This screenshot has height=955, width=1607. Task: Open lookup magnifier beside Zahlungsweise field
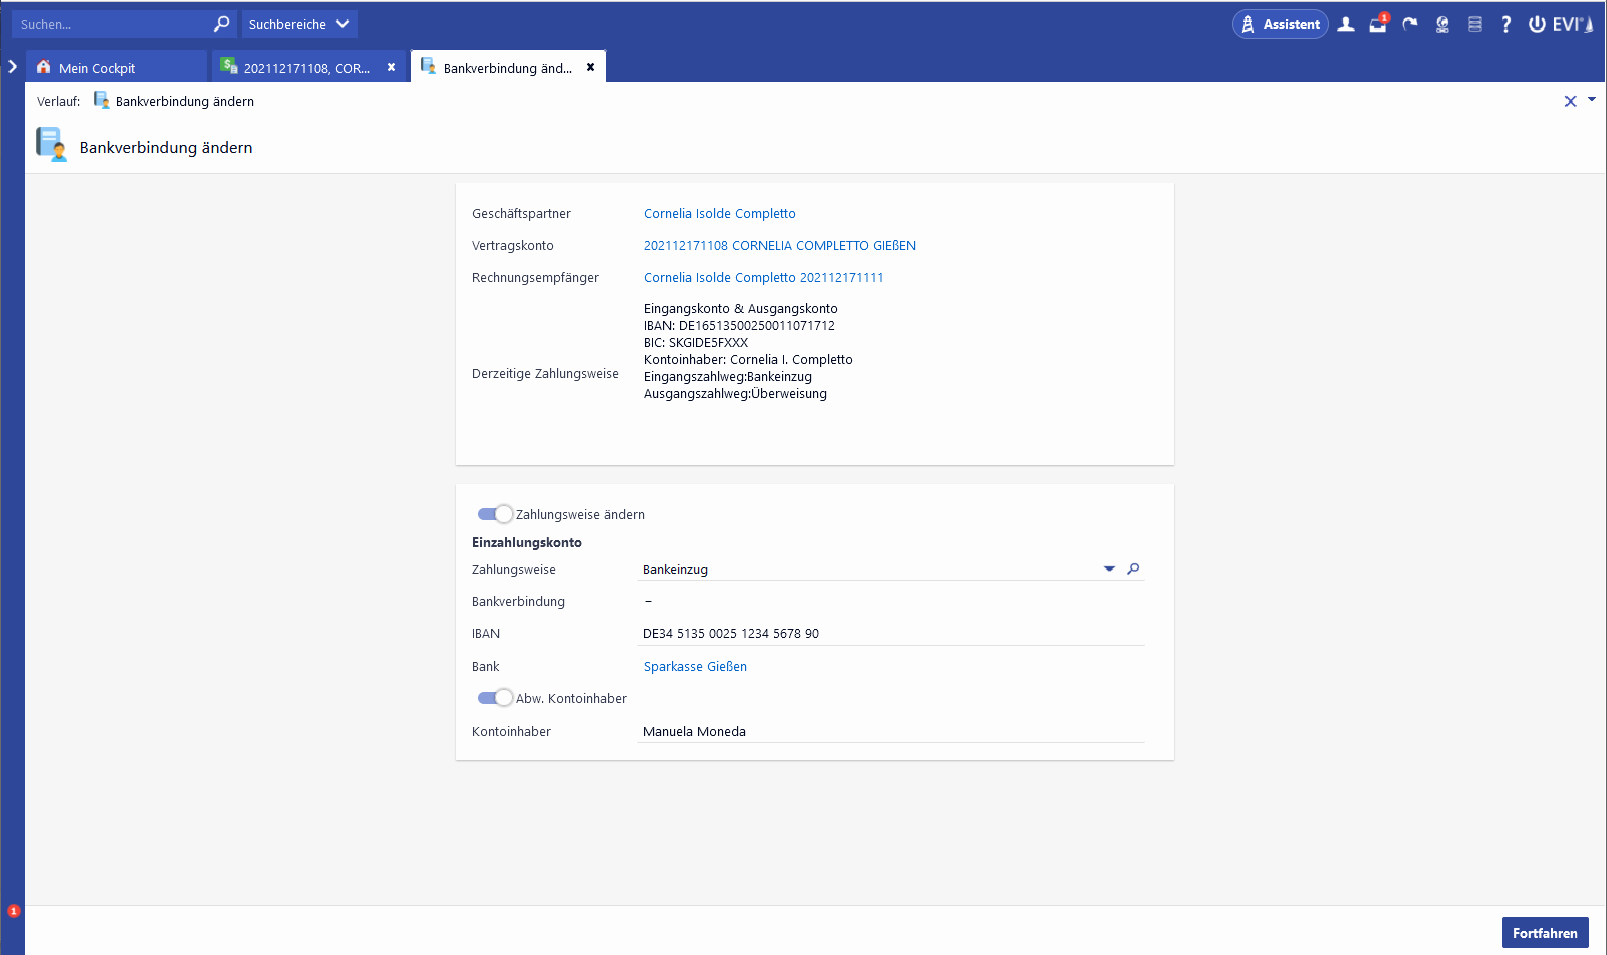(x=1133, y=569)
